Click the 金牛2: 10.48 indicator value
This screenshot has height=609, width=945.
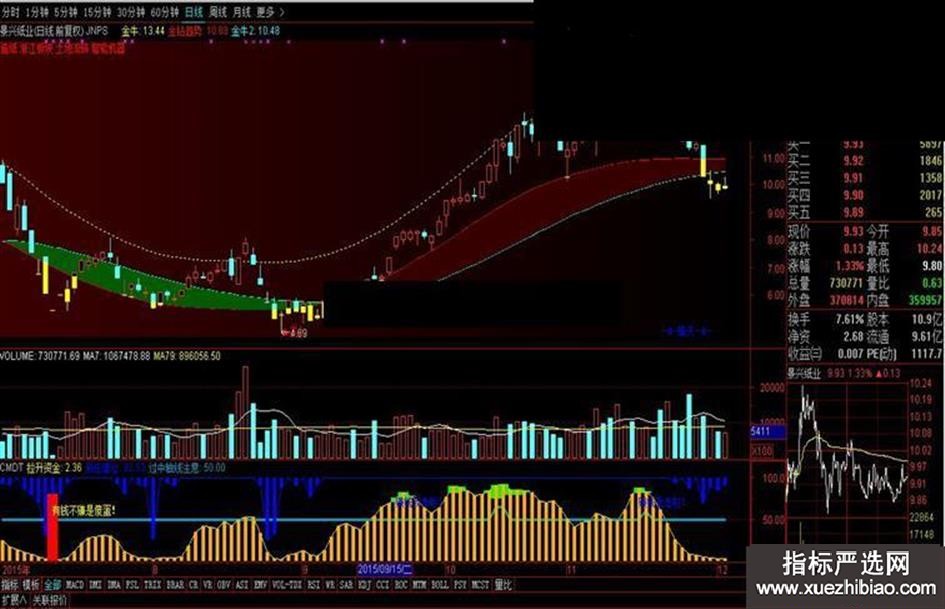coord(255,31)
